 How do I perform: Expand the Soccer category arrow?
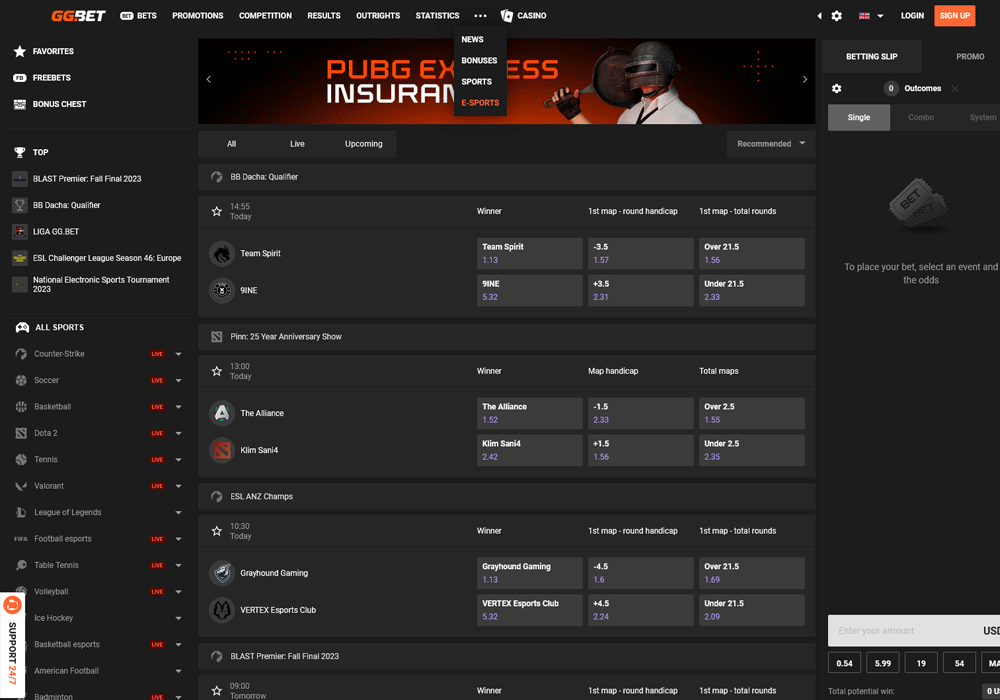pos(179,381)
